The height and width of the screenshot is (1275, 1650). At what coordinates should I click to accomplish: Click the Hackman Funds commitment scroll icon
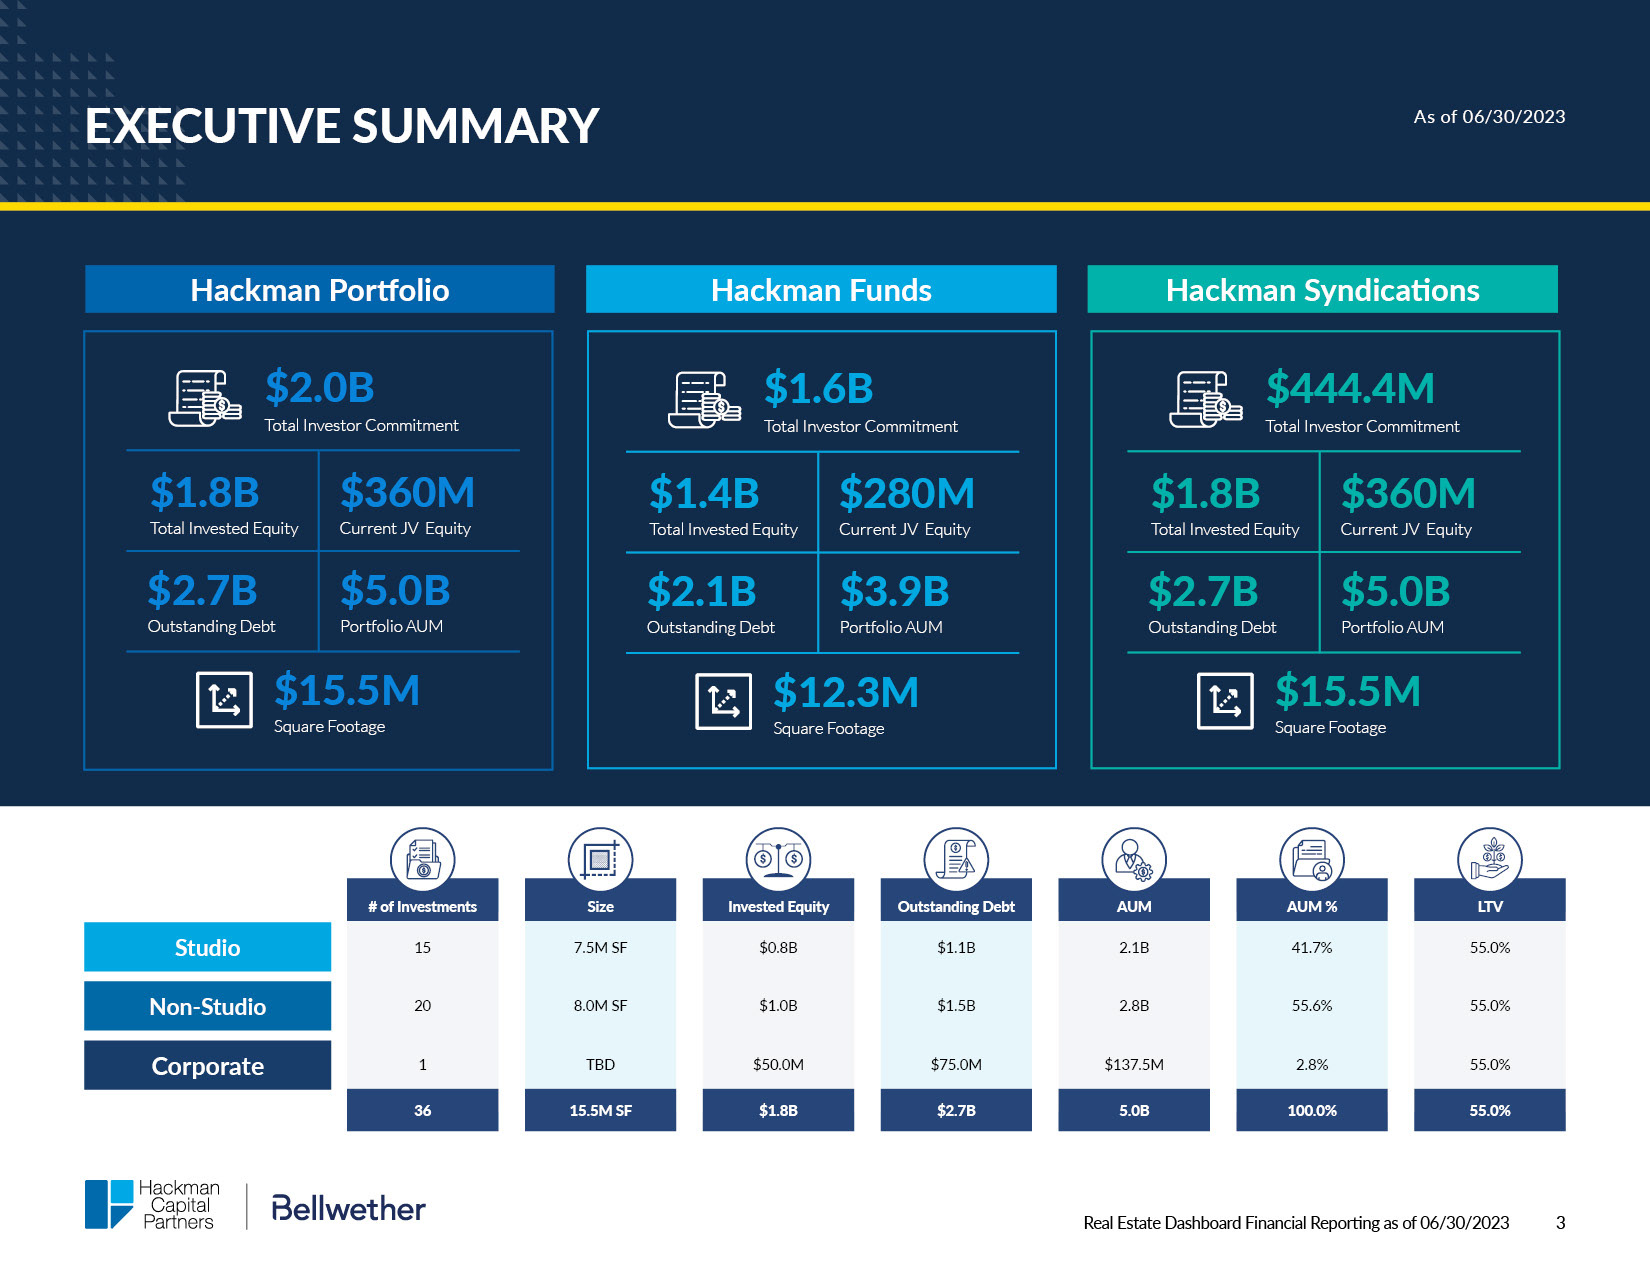click(705, 399)
